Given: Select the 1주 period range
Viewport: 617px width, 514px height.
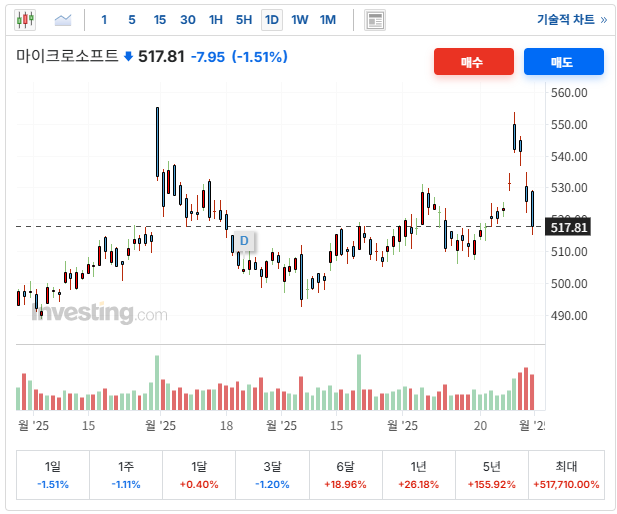Looking at the screenshot, I should 126,475.
